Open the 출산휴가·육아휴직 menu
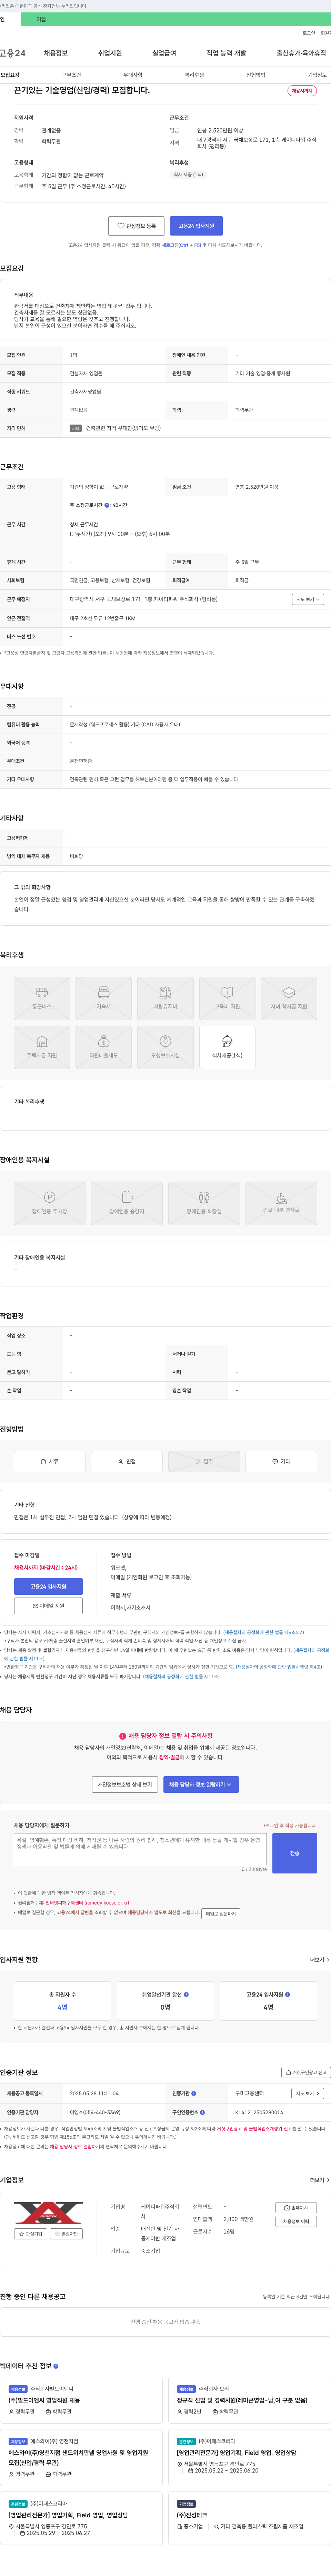Screen dimensions: 331x2576 tap(301, 53)
